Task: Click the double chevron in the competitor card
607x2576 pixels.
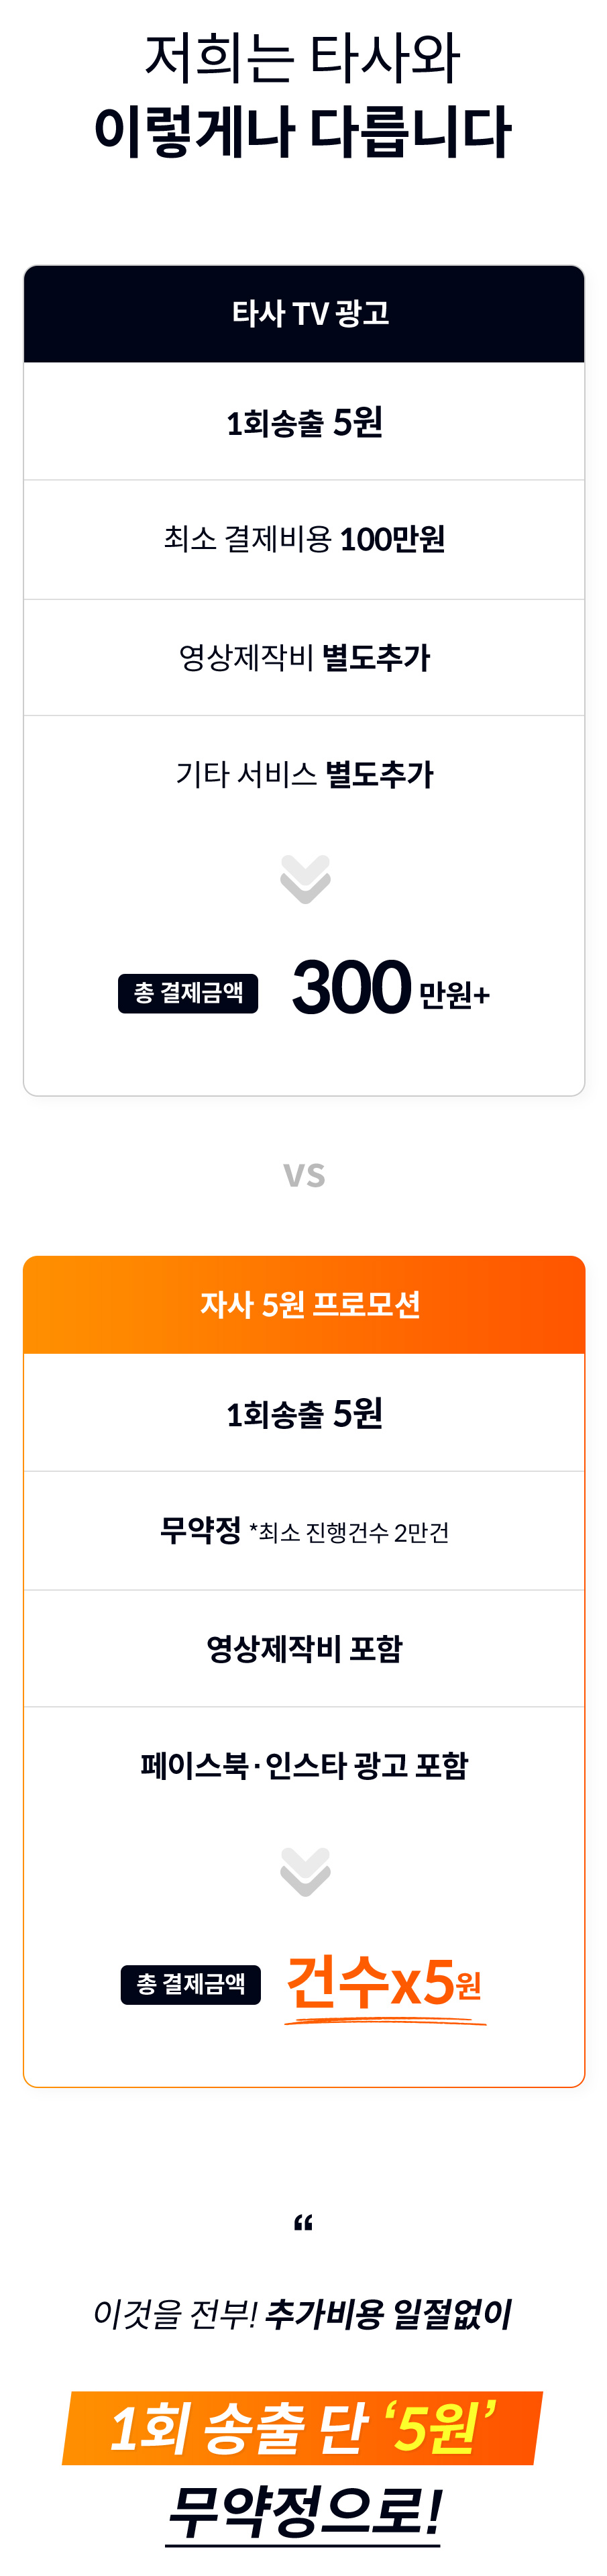Action: (305, 879)
